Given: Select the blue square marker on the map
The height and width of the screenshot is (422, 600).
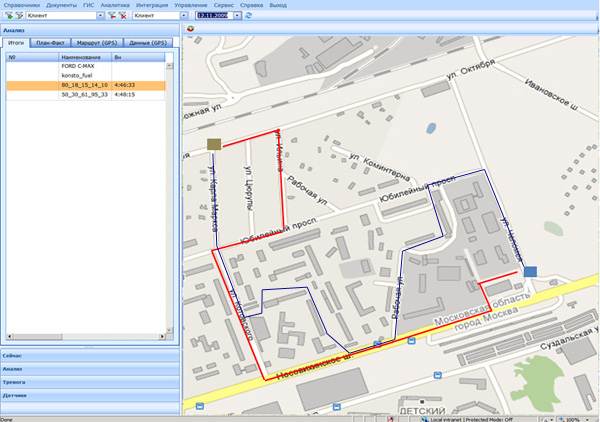Looking at the screenshot, I should [x=530, y=272].
